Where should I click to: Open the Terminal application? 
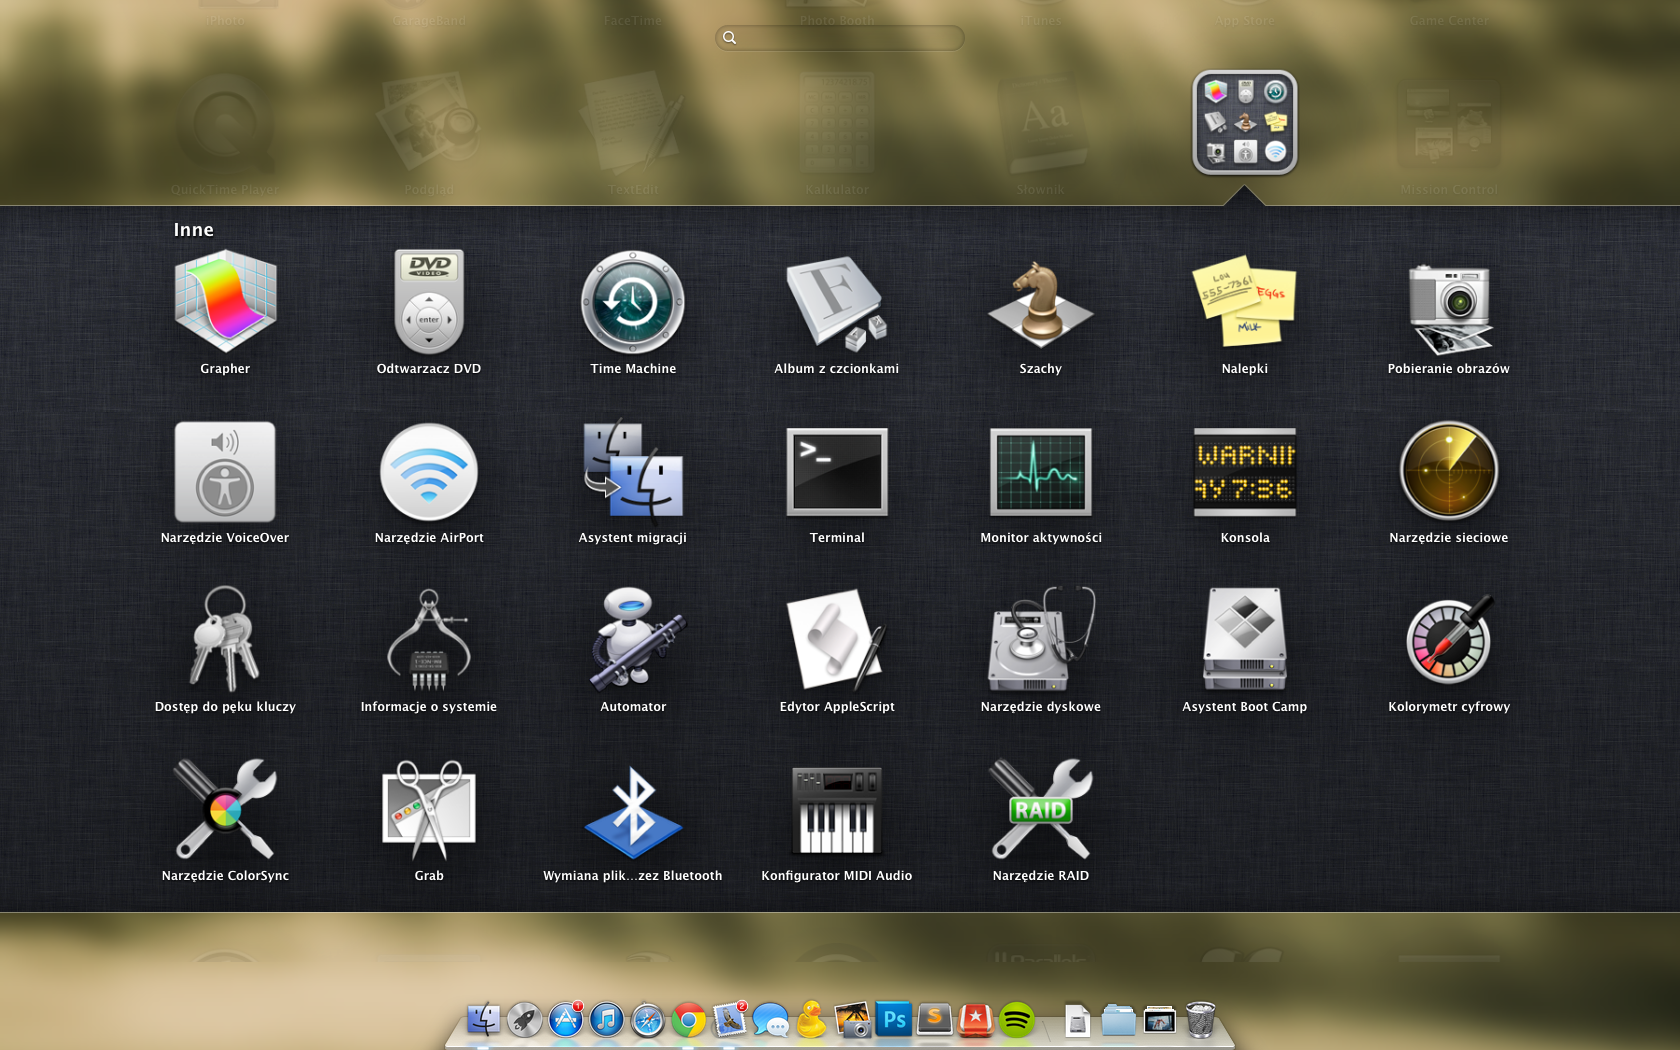pyautogui.click(x=837, y=472)
